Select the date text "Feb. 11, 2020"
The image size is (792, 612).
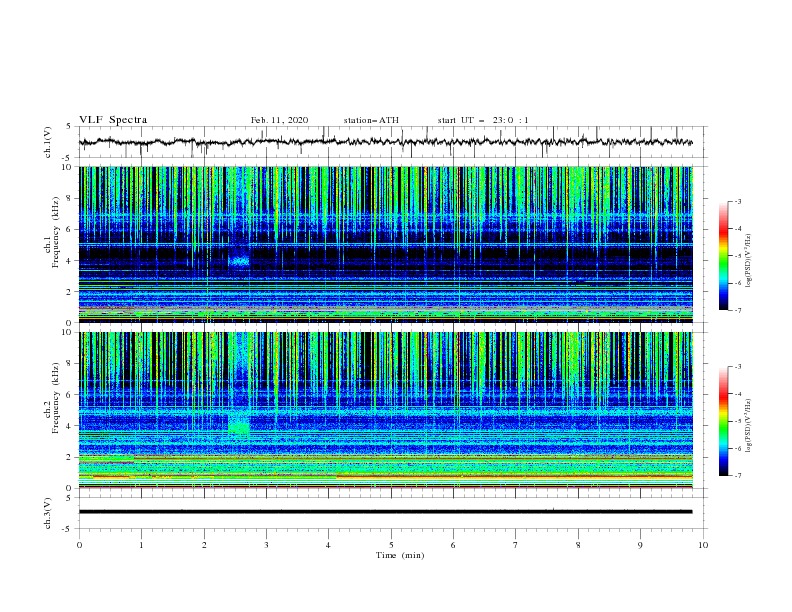pos(279,120)
